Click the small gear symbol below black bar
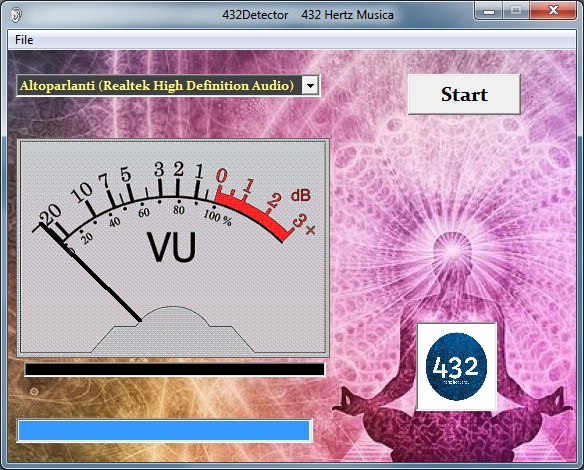Image resolution: width=584 pixels, height=470 pixels. 34,391
